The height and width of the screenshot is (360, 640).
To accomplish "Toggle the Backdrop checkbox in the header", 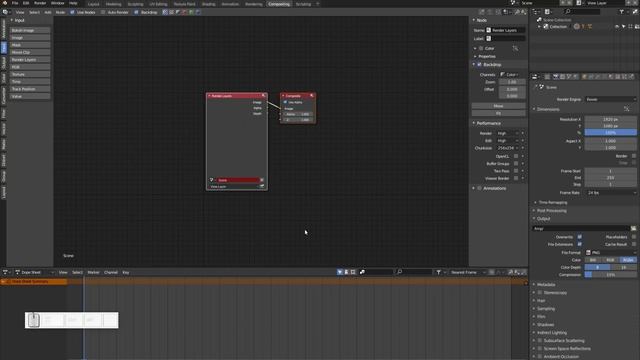I will point(136,12).
